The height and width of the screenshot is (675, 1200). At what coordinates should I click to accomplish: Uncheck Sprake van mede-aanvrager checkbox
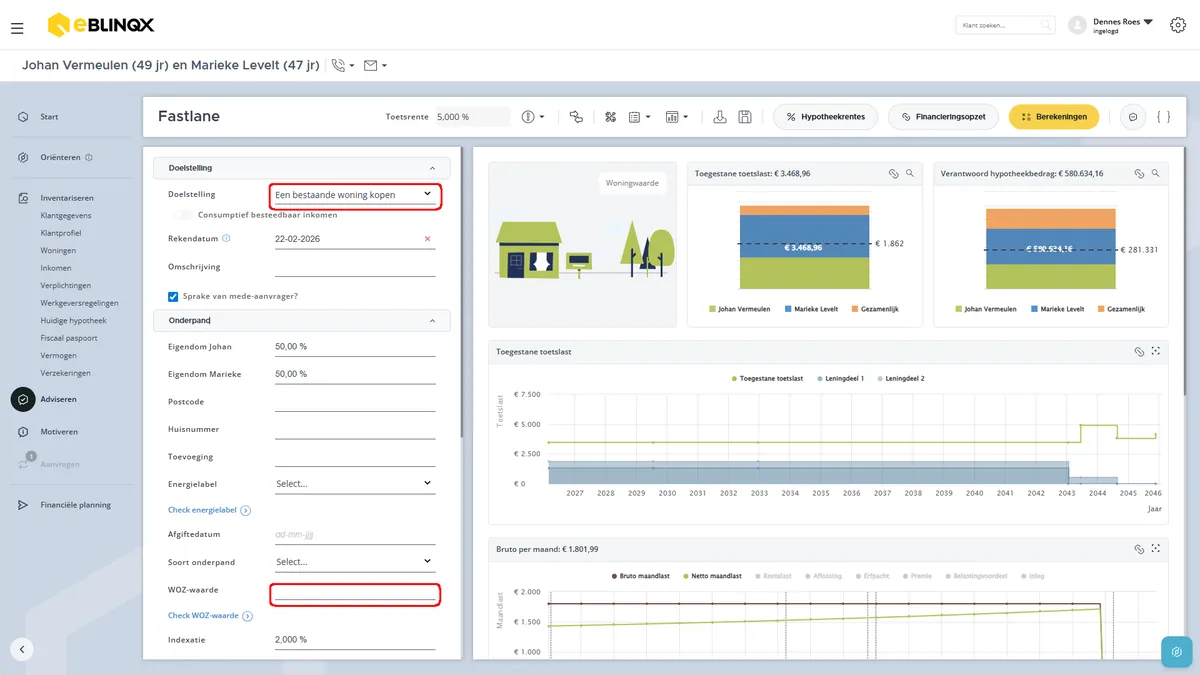coord(173,296)
